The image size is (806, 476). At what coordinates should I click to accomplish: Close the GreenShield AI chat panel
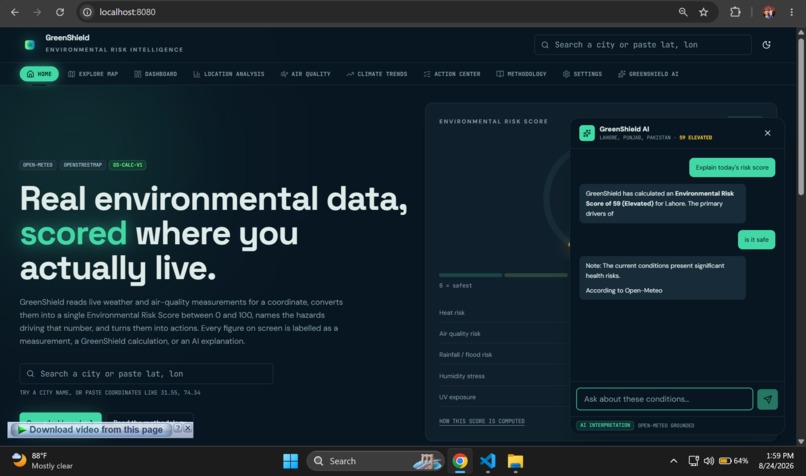tap(767, 133)
